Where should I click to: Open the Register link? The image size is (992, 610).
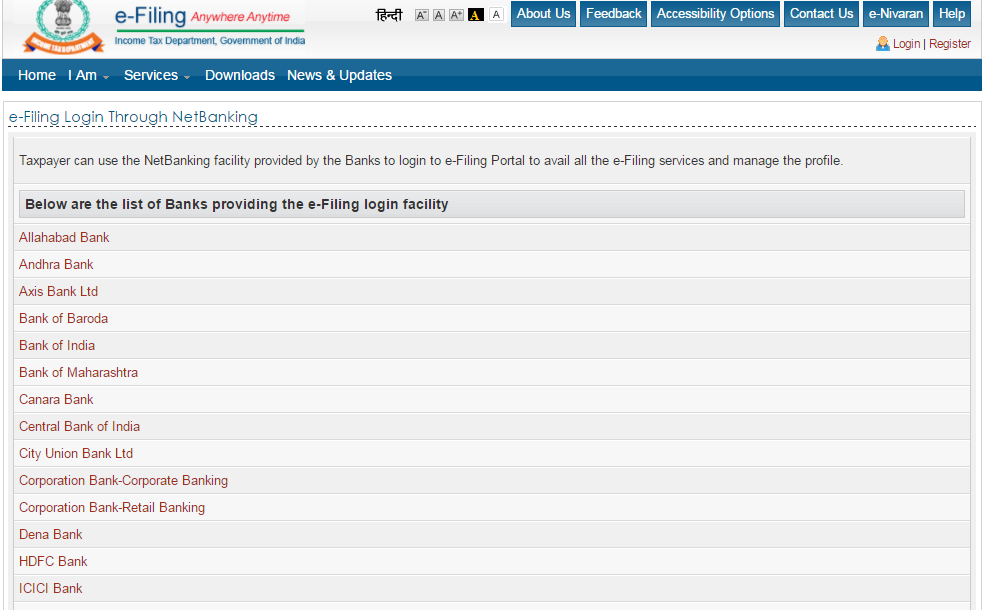(950, 44)
